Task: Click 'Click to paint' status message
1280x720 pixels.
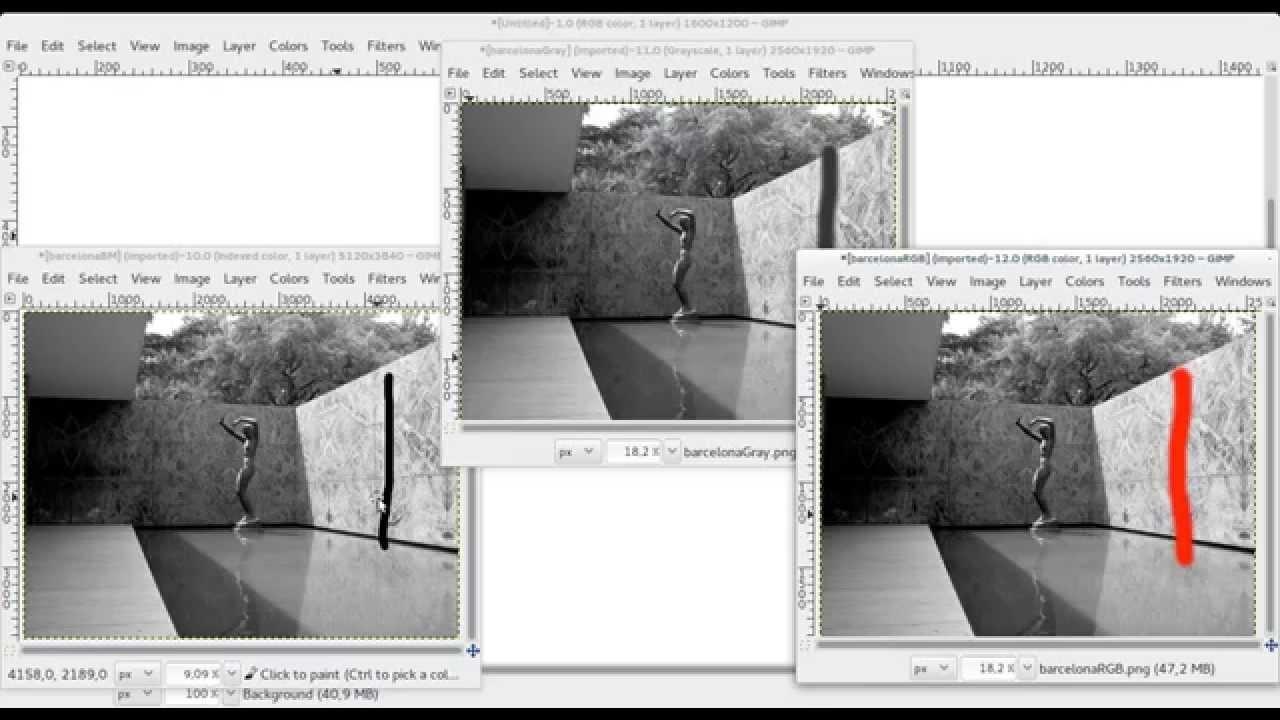Action: [x=360, y=674]
